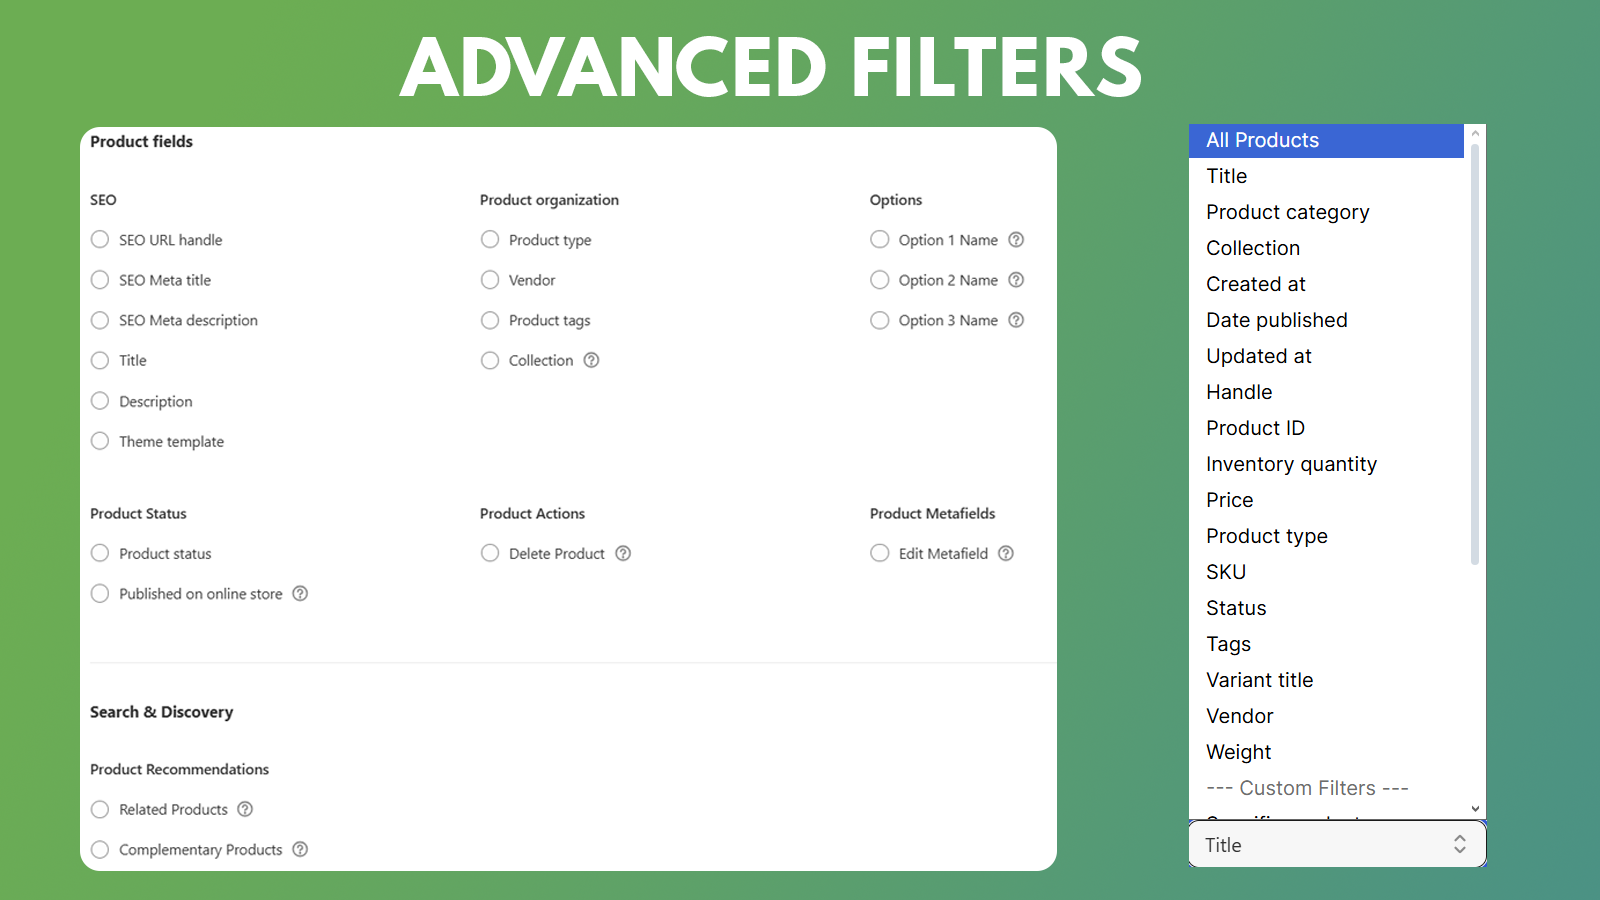Screen dimensions: 1600x900
Task: Select the Theme template radio button
Action: [100, 440]
